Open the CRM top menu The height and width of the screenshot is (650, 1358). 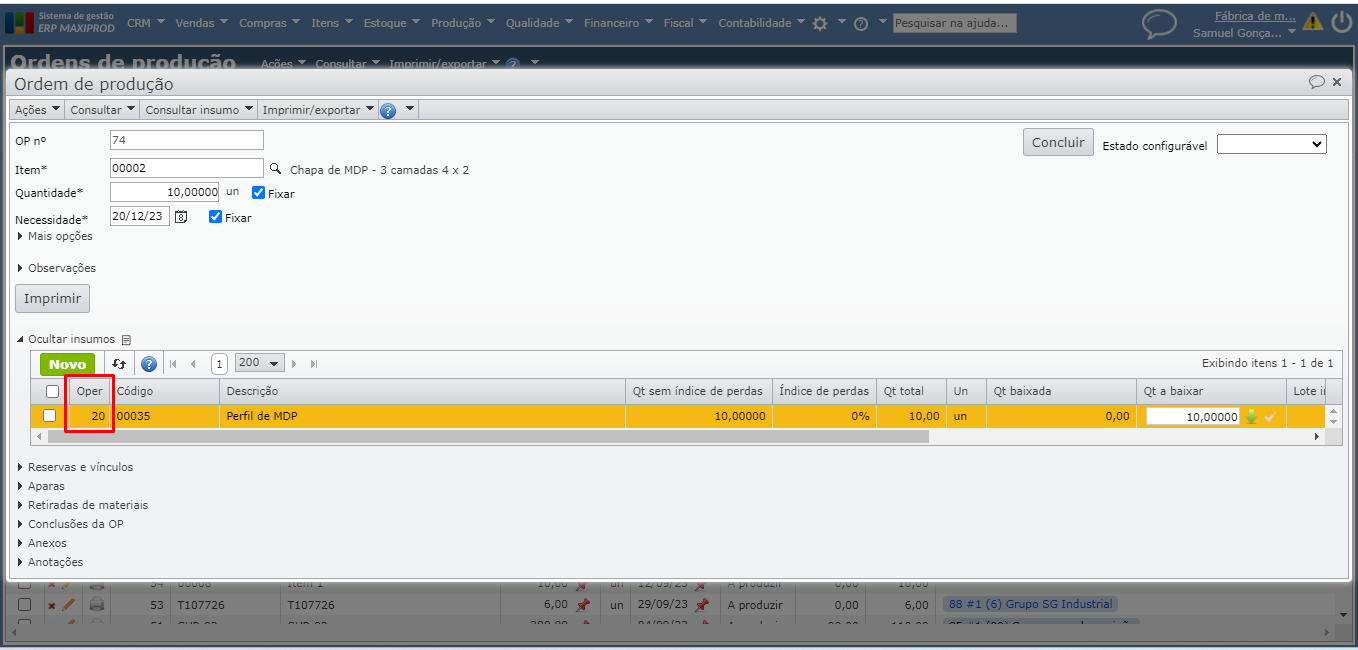[x=144, y=23]
